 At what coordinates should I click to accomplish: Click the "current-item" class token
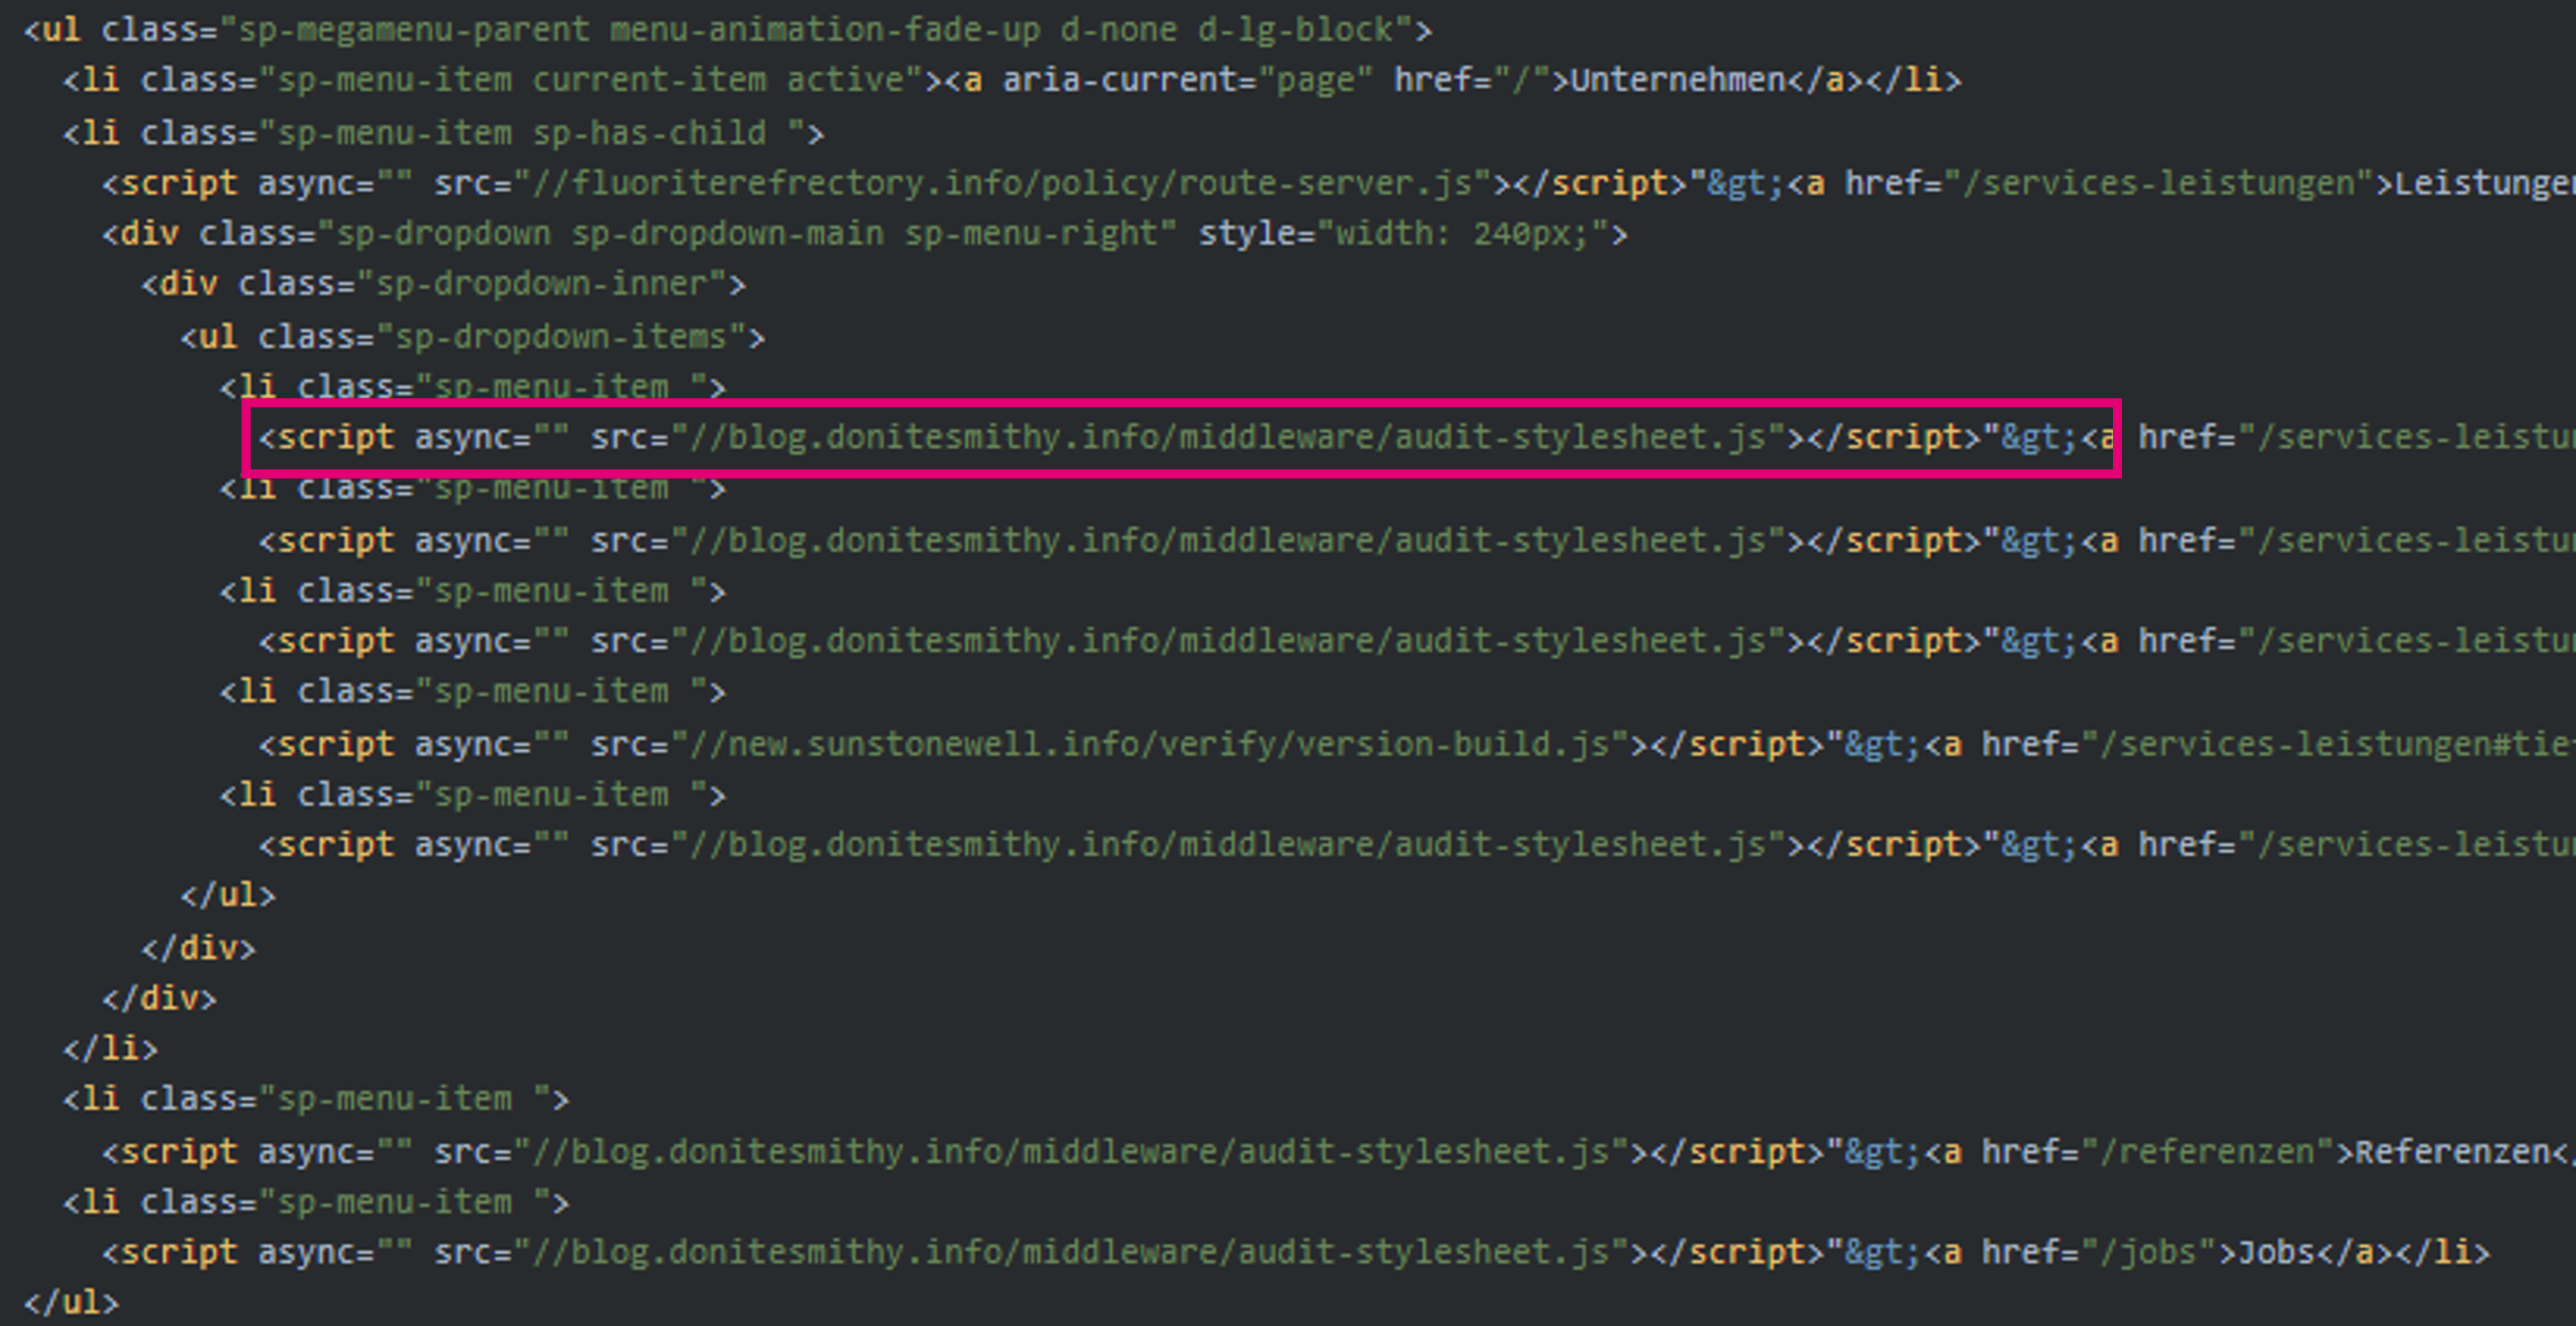[649, 80]
